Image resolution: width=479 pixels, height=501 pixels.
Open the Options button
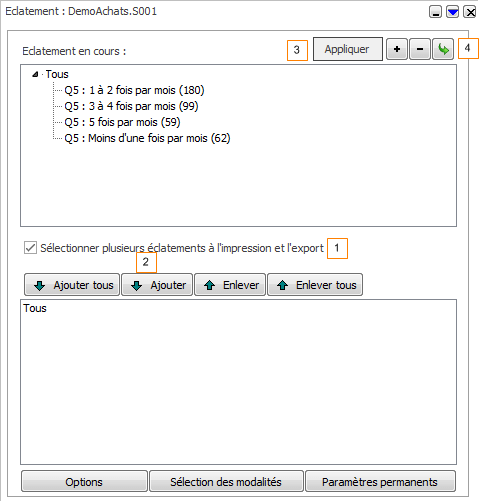[84, 482]
